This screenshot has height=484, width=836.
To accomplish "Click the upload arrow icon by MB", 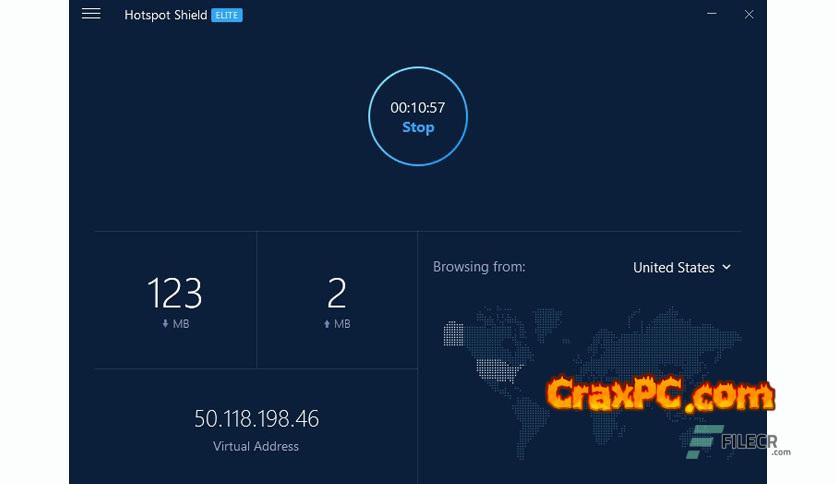I will point(327,324).
